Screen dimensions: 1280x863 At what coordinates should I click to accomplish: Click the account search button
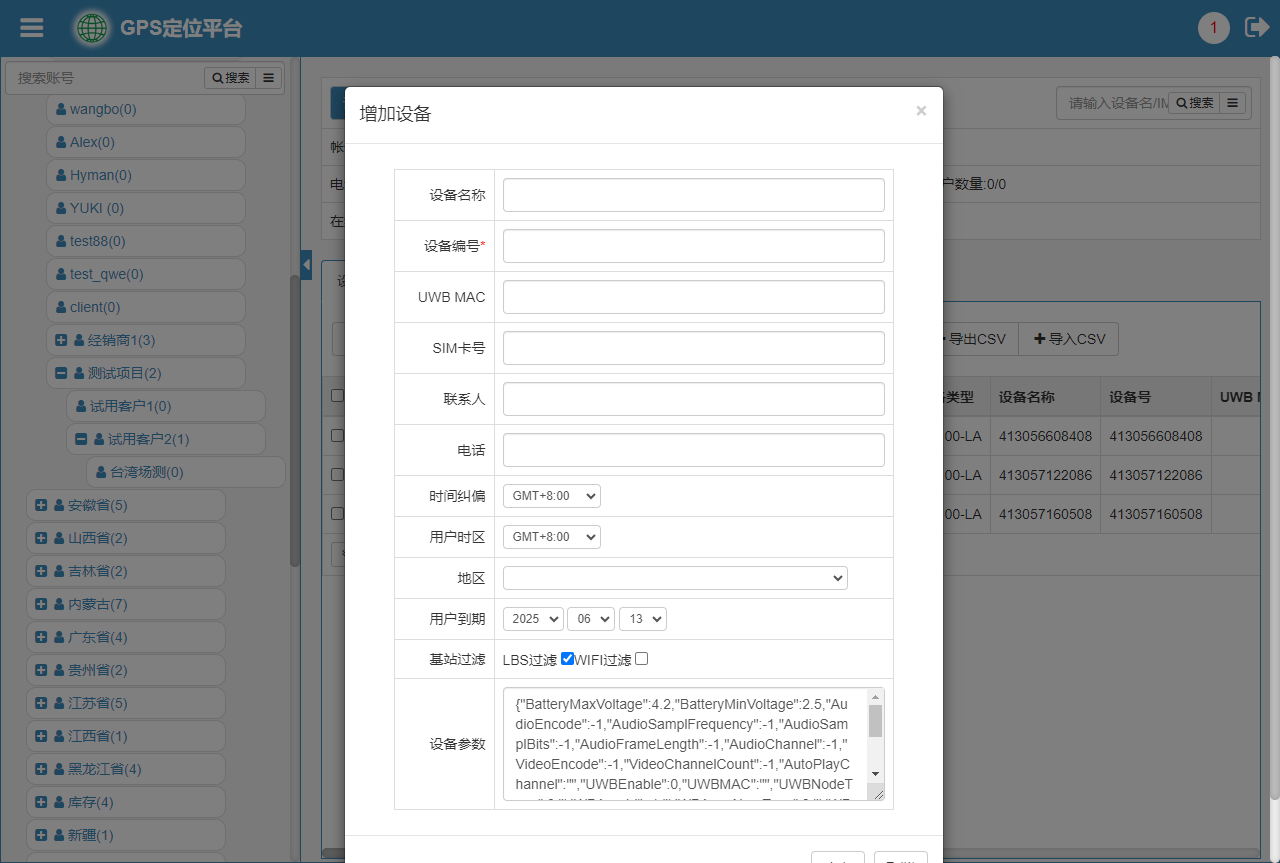[x=230, y=78]
